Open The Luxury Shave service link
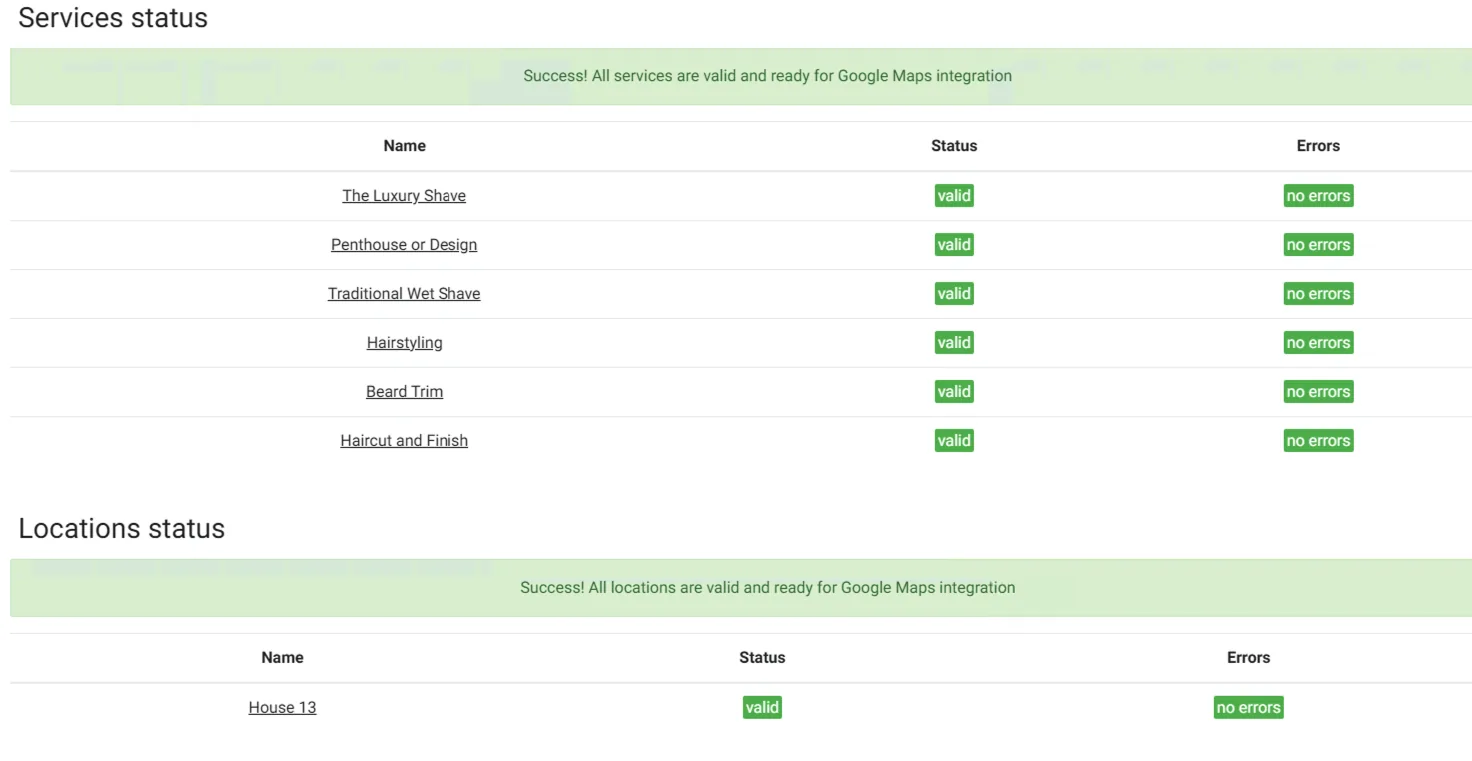This screenshot has width=1472, height=761. tap(404, 196)
